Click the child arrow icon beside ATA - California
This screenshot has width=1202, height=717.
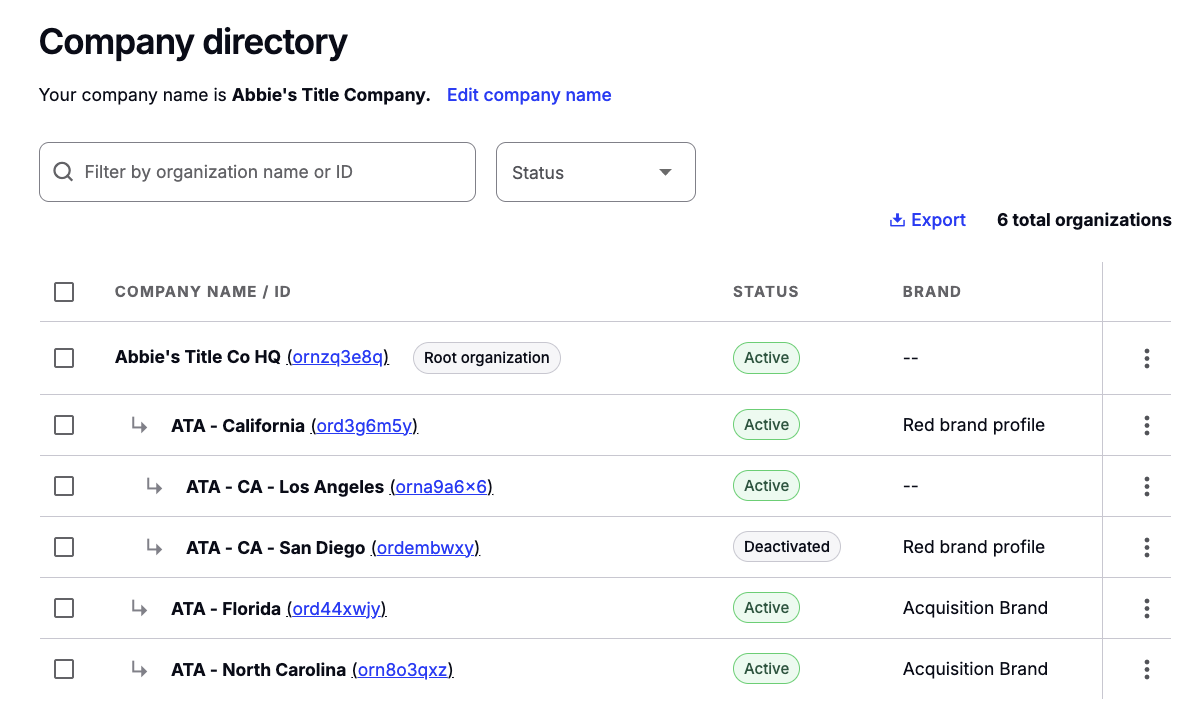pos(140,425)
